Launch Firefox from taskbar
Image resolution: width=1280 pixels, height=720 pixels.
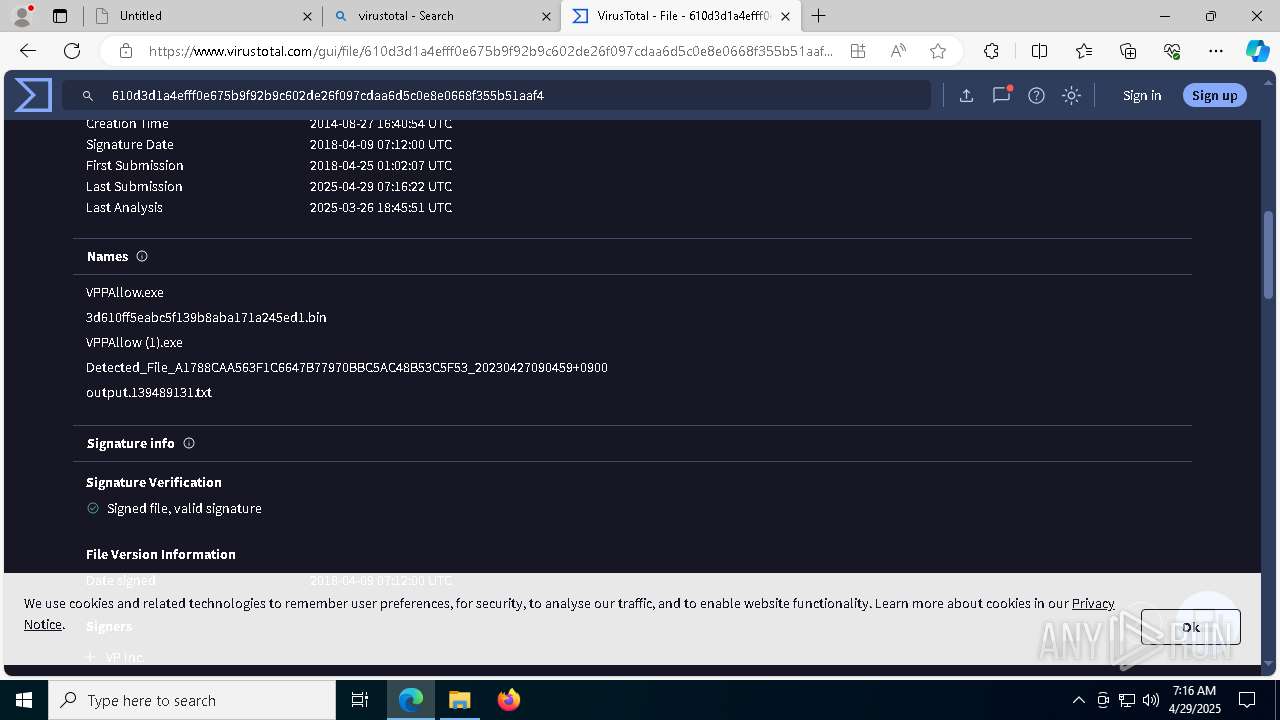[508, 700]
